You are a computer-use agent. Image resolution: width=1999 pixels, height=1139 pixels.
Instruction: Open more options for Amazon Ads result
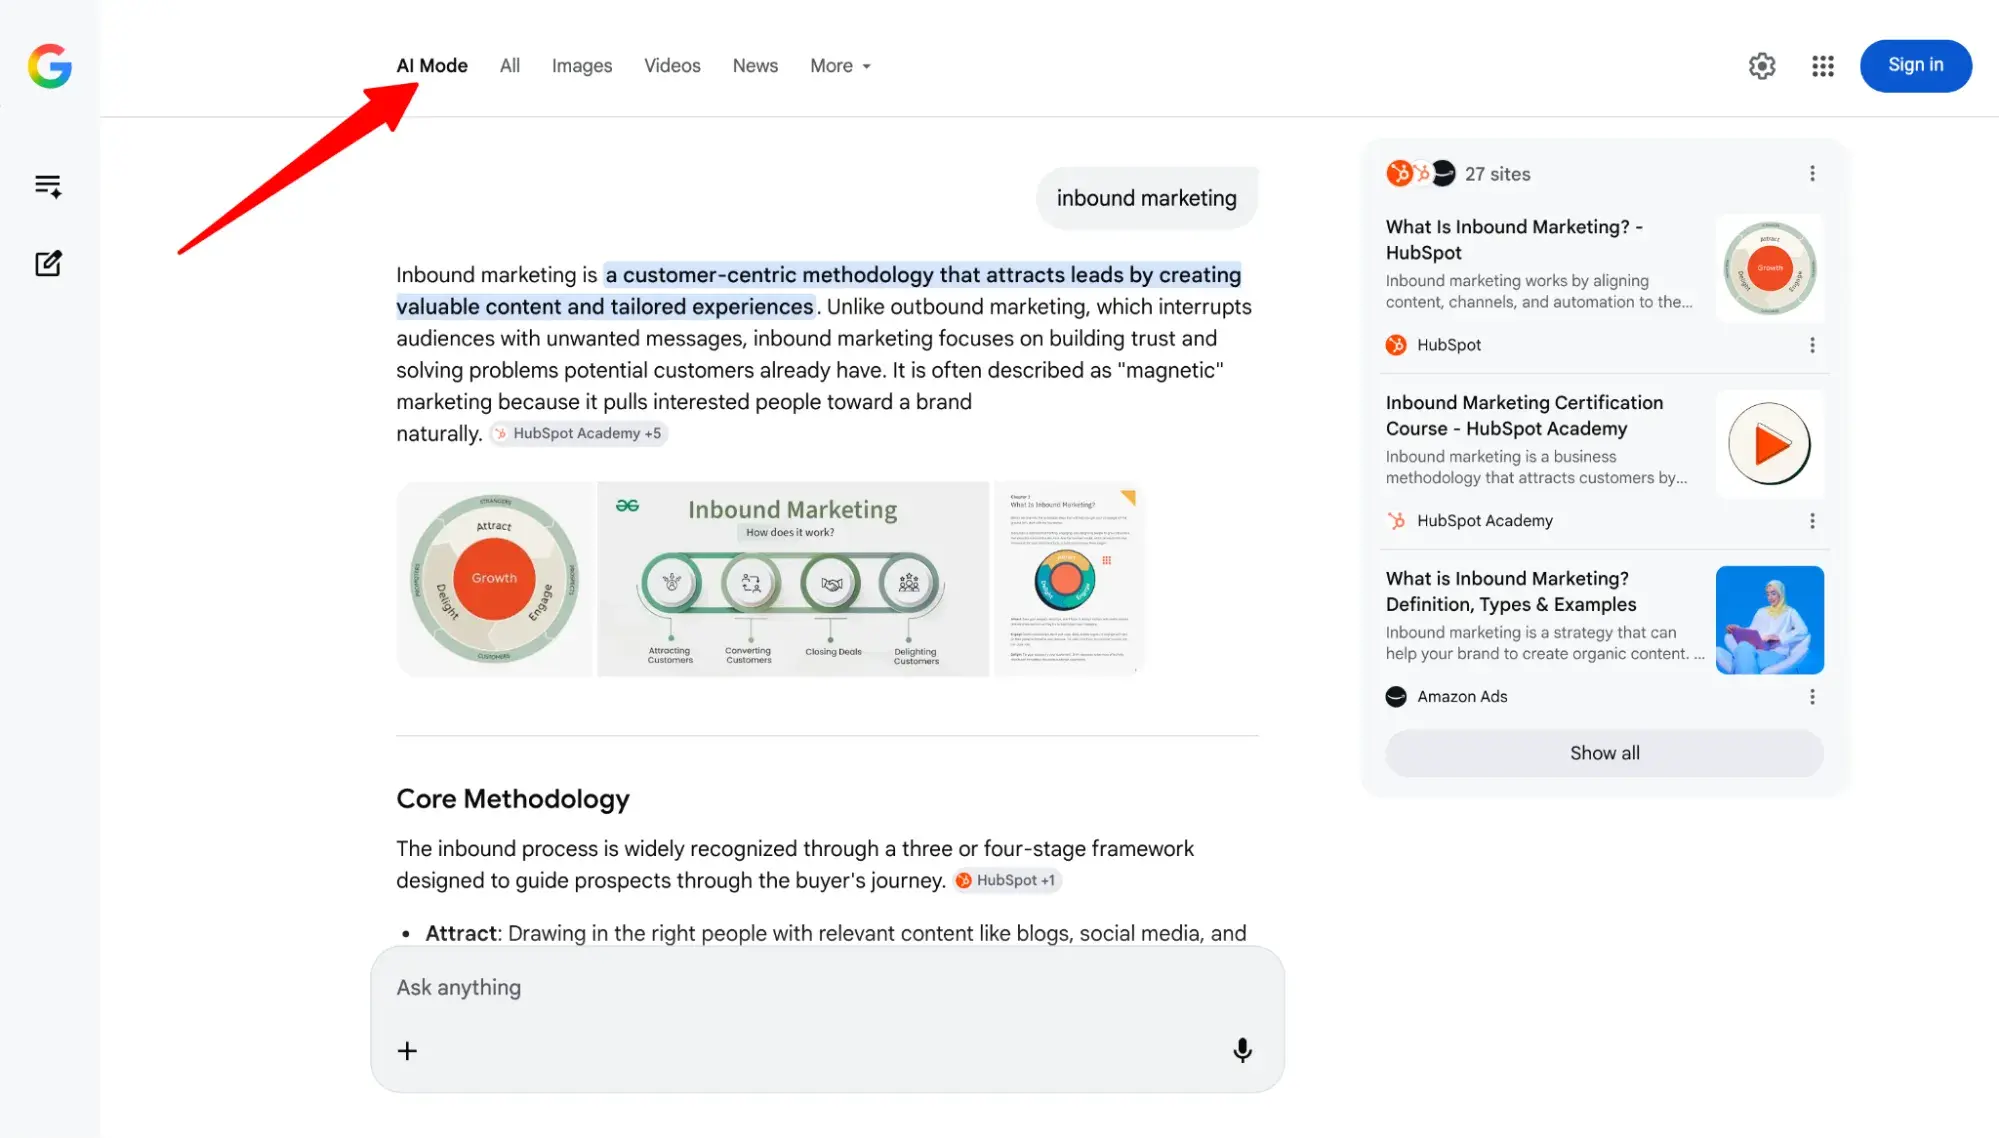tap(1811, 697)
